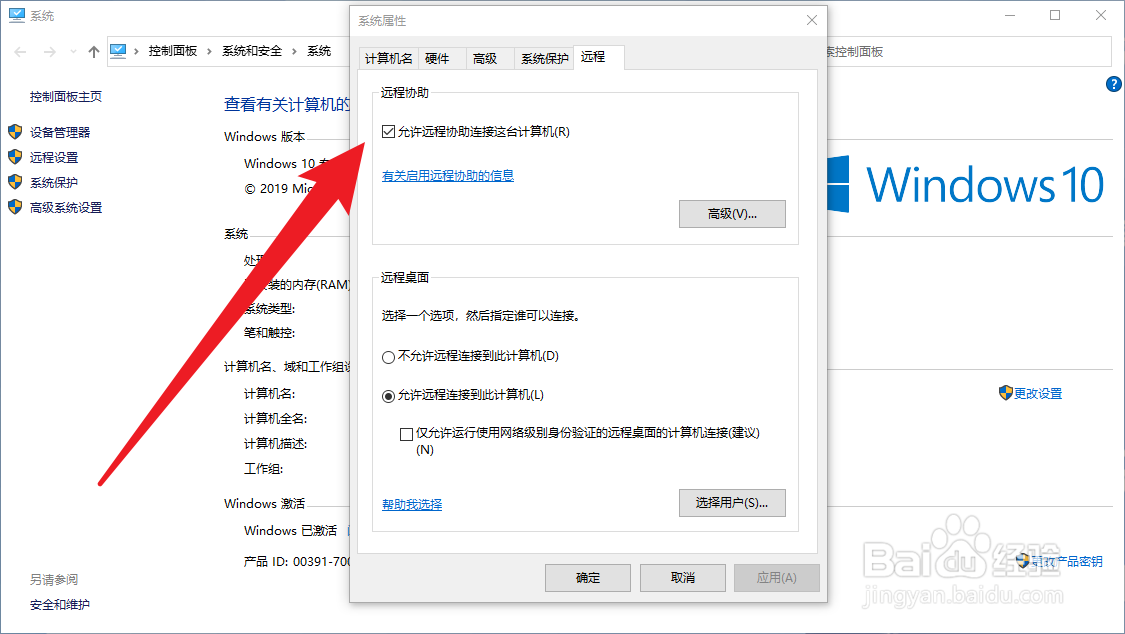
Task: Open 安全和维护 link
Action: pos(60,605)
